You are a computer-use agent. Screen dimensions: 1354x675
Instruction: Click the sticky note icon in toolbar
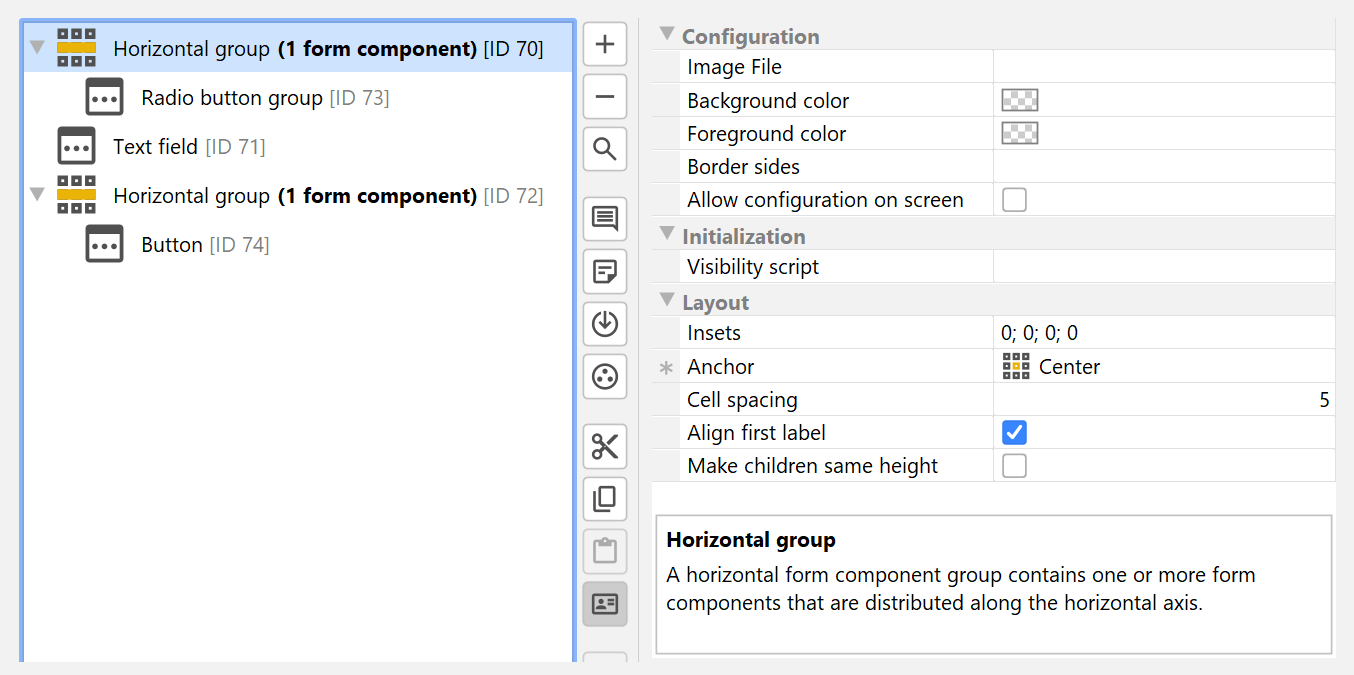coord(605,271)
